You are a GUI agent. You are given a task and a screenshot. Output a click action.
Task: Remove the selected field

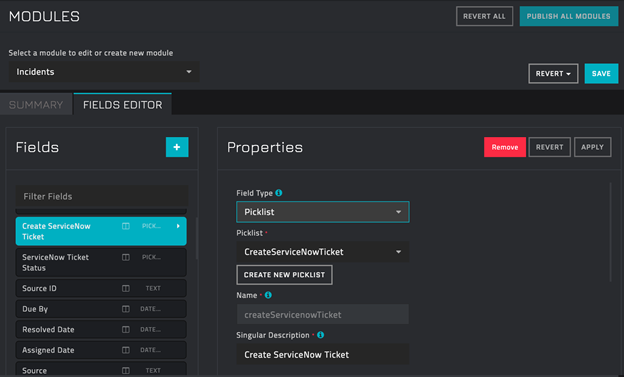pos(505,147)
